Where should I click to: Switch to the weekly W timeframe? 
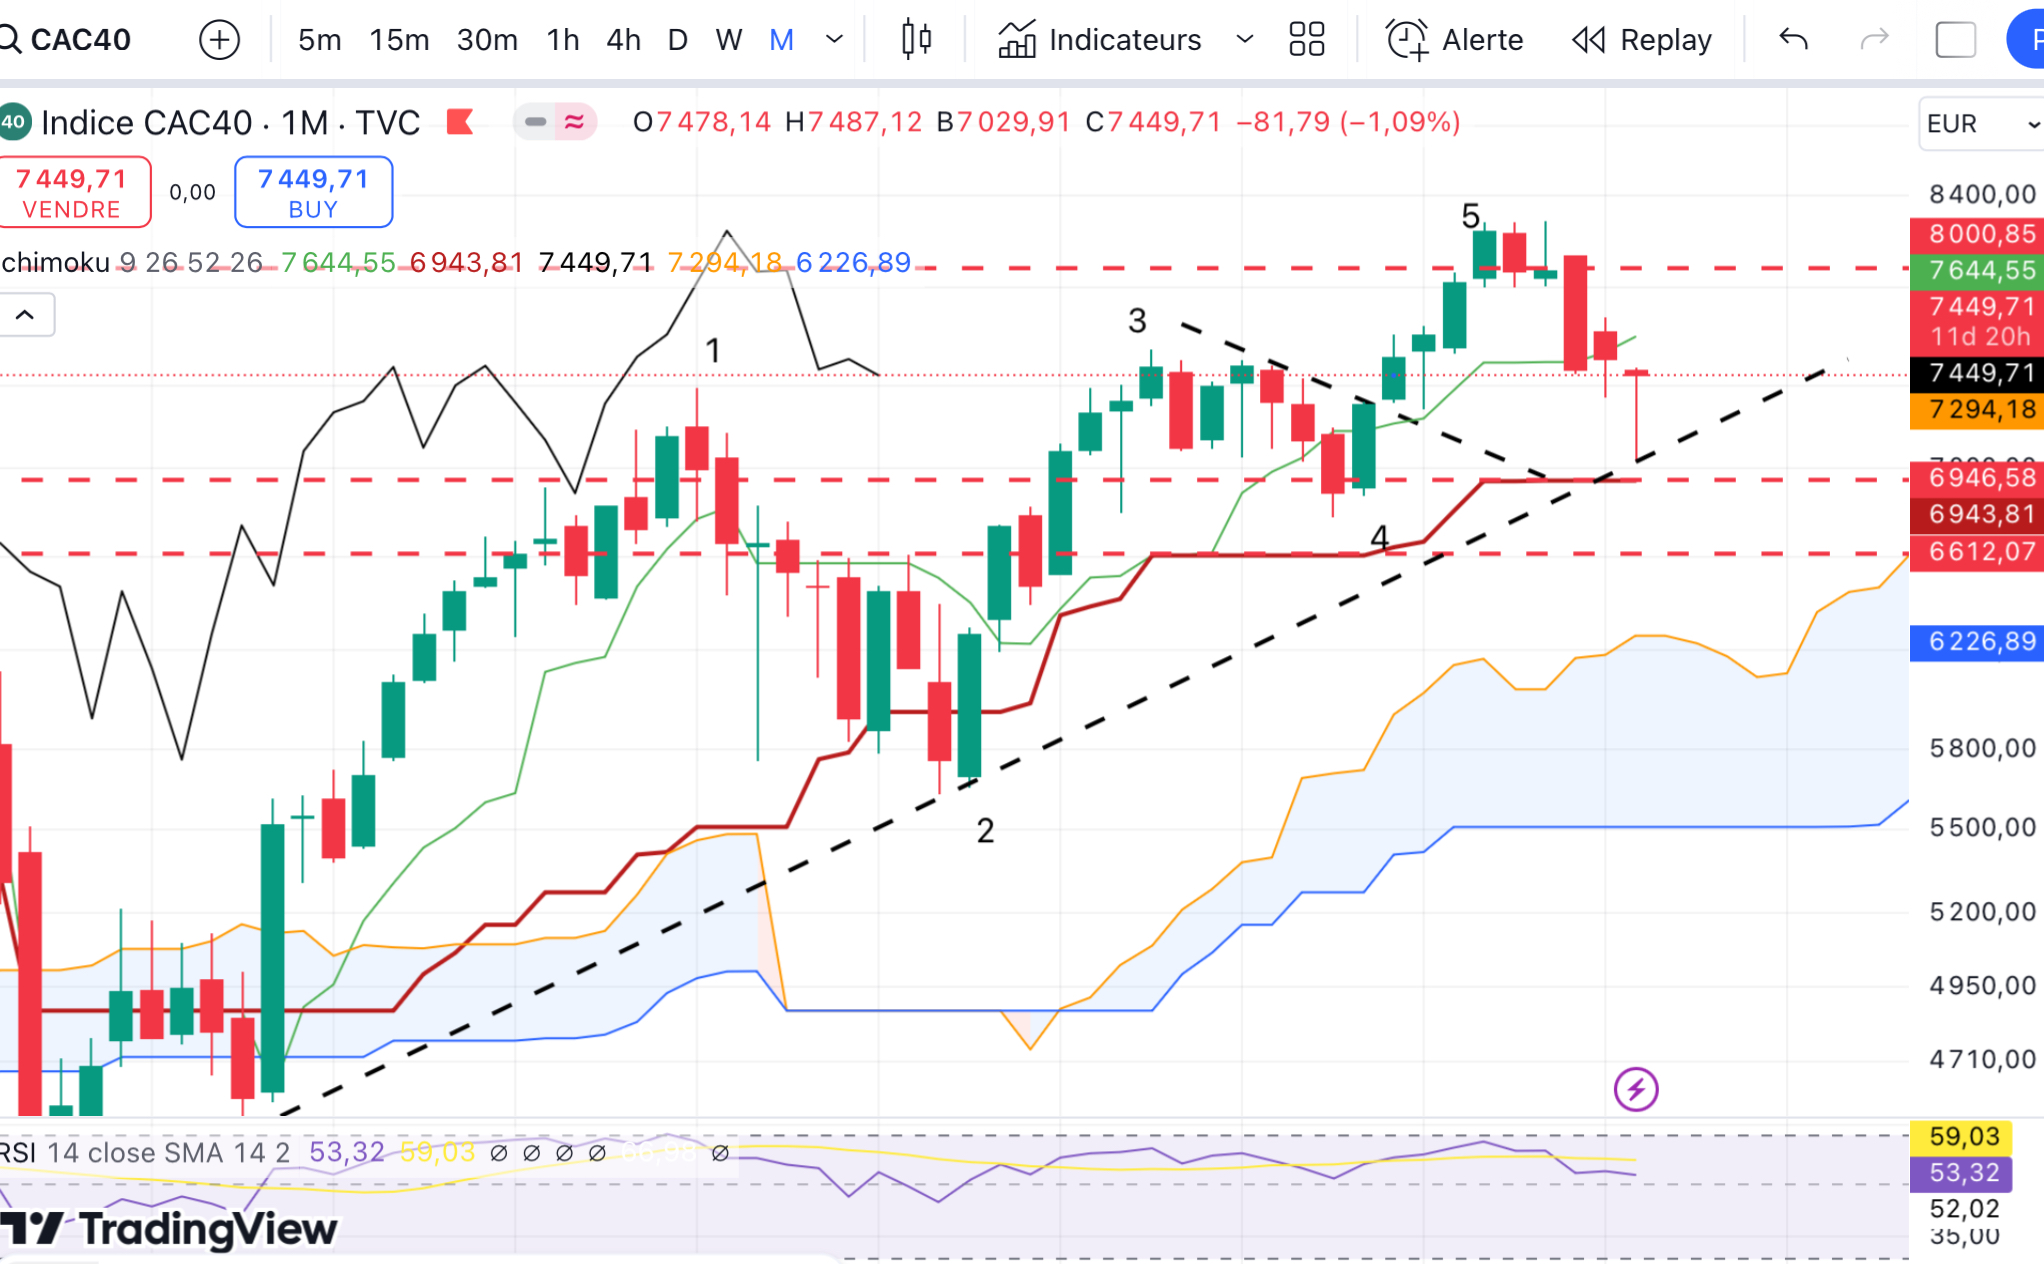729,40
